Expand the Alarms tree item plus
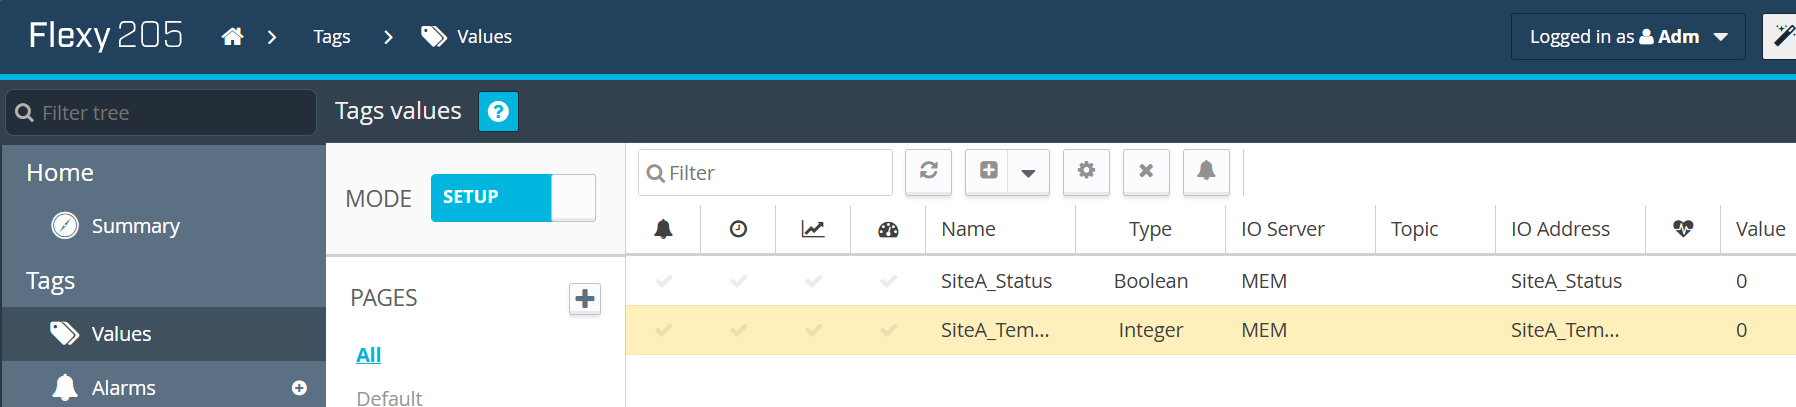1796x407 pixels. [299, 388]
